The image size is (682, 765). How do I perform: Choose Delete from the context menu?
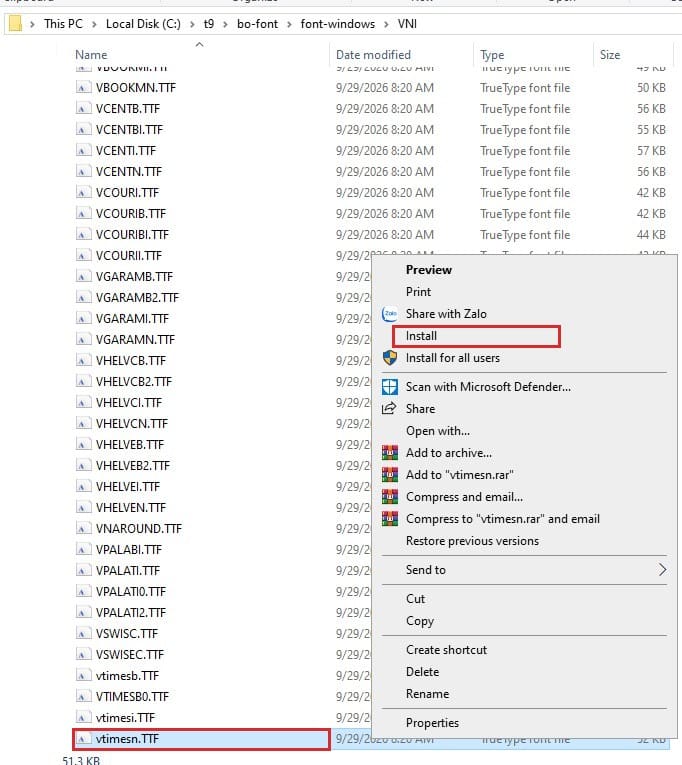(422, 672)
